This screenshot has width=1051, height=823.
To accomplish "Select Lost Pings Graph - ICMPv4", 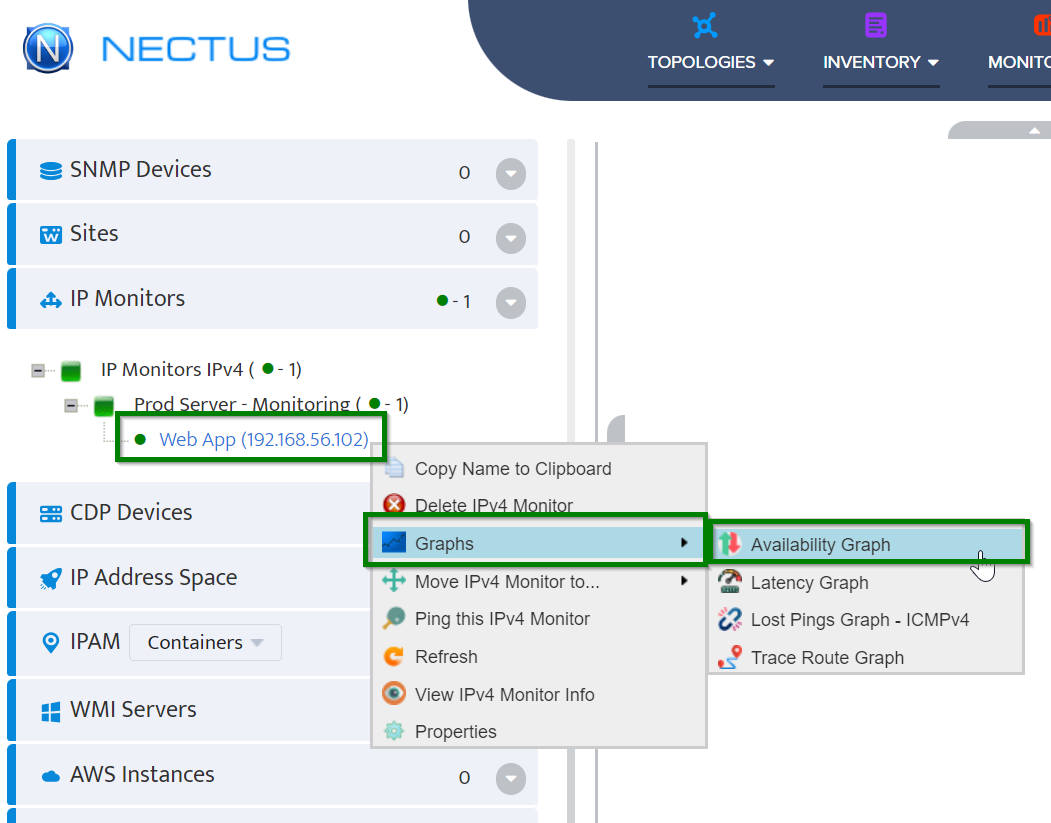I will (x=866, y=619).
